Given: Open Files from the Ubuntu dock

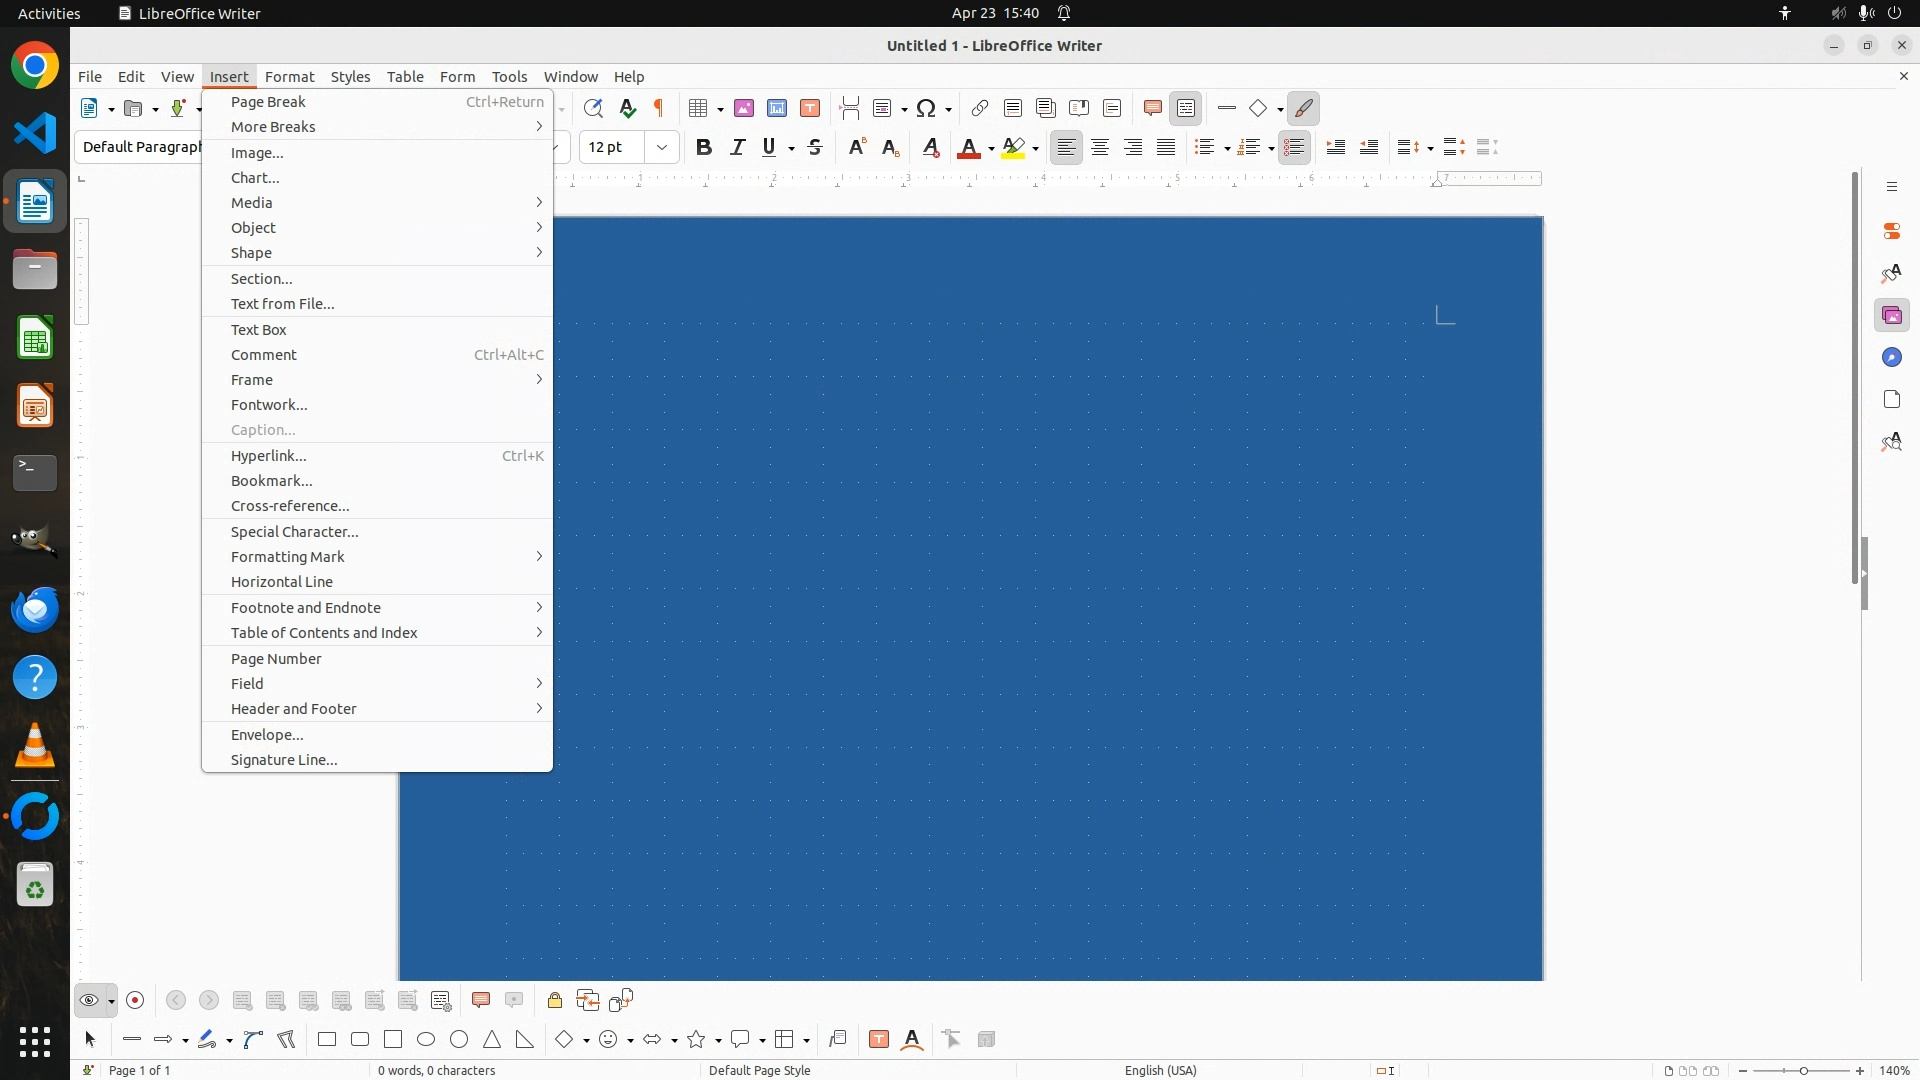Looking at the screenshot, I should [x=35, y=270].
